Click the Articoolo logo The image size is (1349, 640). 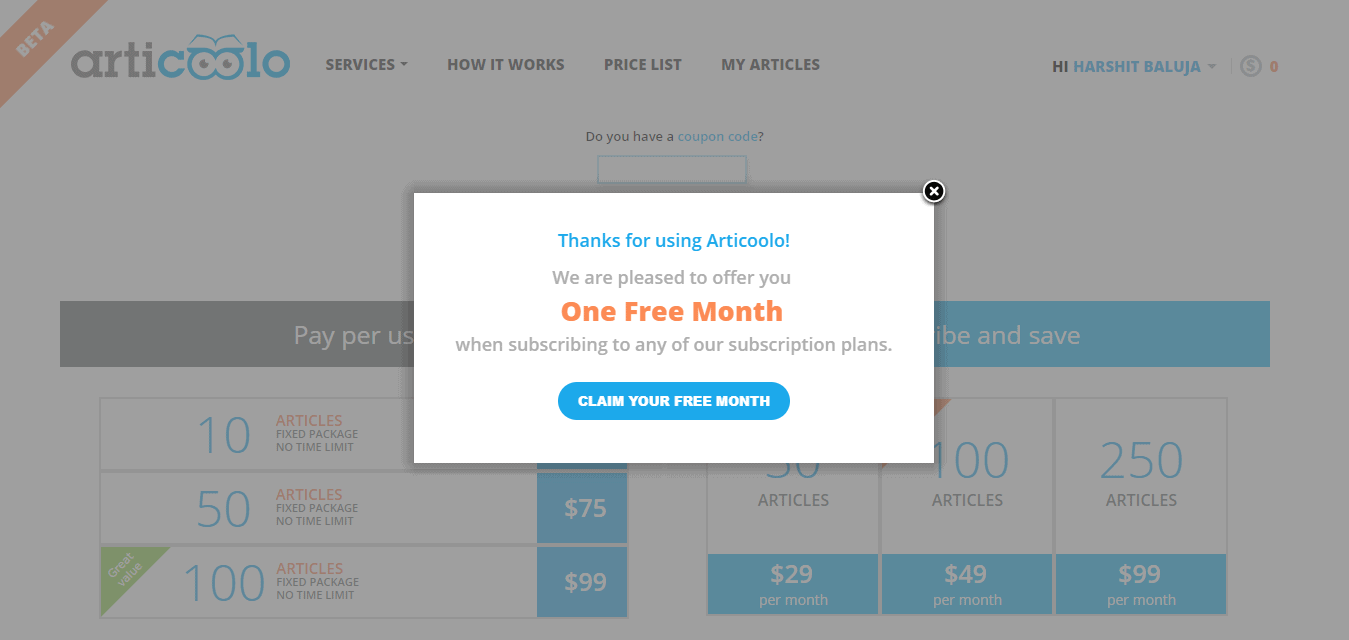[x=180, y=61]
